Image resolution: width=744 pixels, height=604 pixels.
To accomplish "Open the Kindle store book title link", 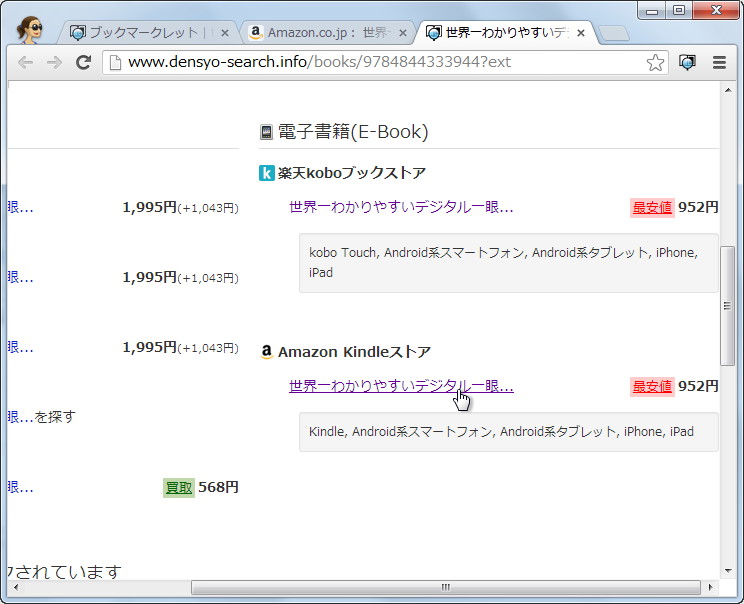I will click(x=401, y=386).
